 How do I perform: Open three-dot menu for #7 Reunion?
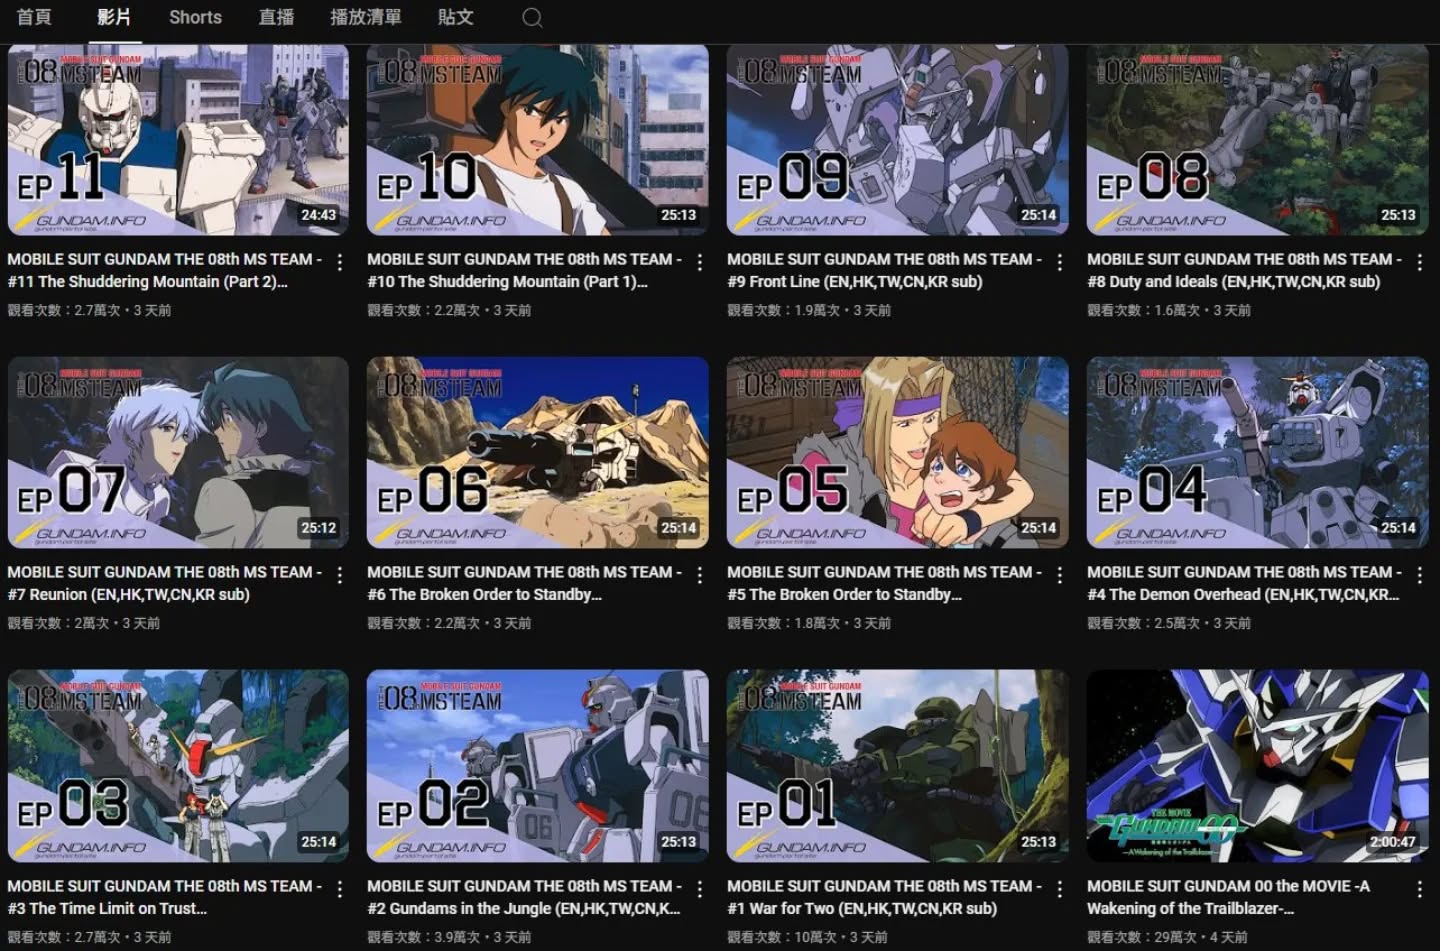click(x=340, y=575)
